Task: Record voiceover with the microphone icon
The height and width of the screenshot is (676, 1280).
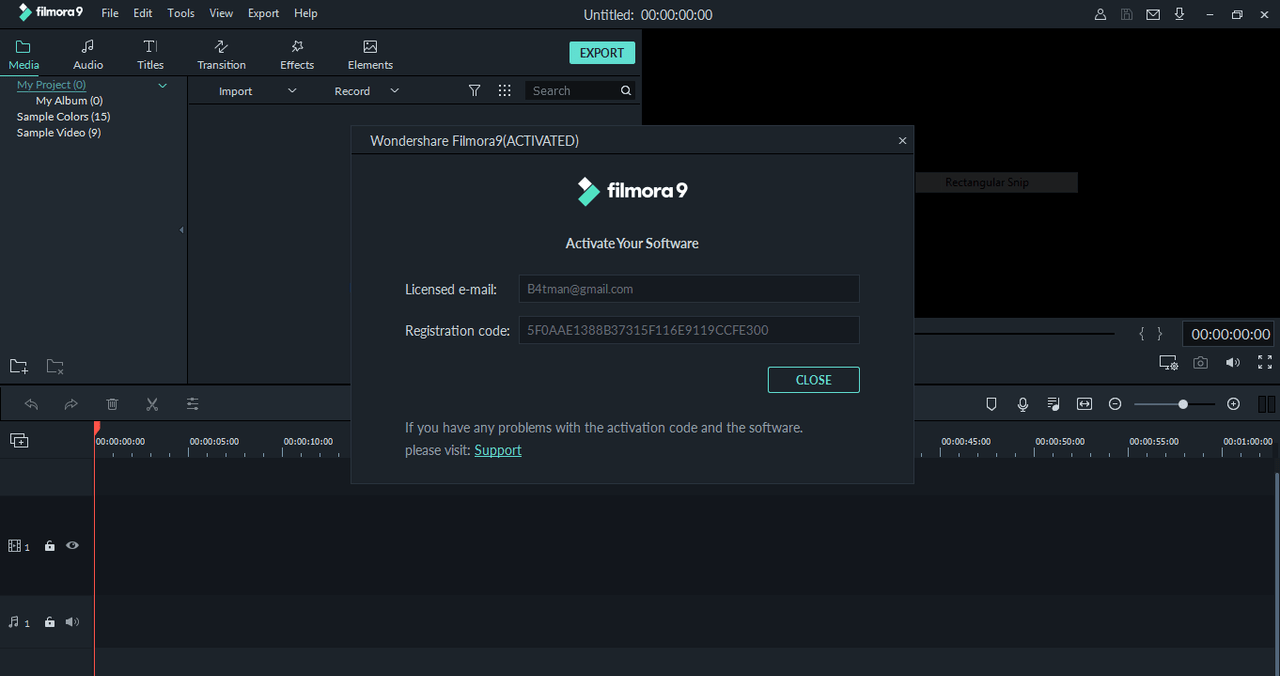Action: pos(1023,404)
